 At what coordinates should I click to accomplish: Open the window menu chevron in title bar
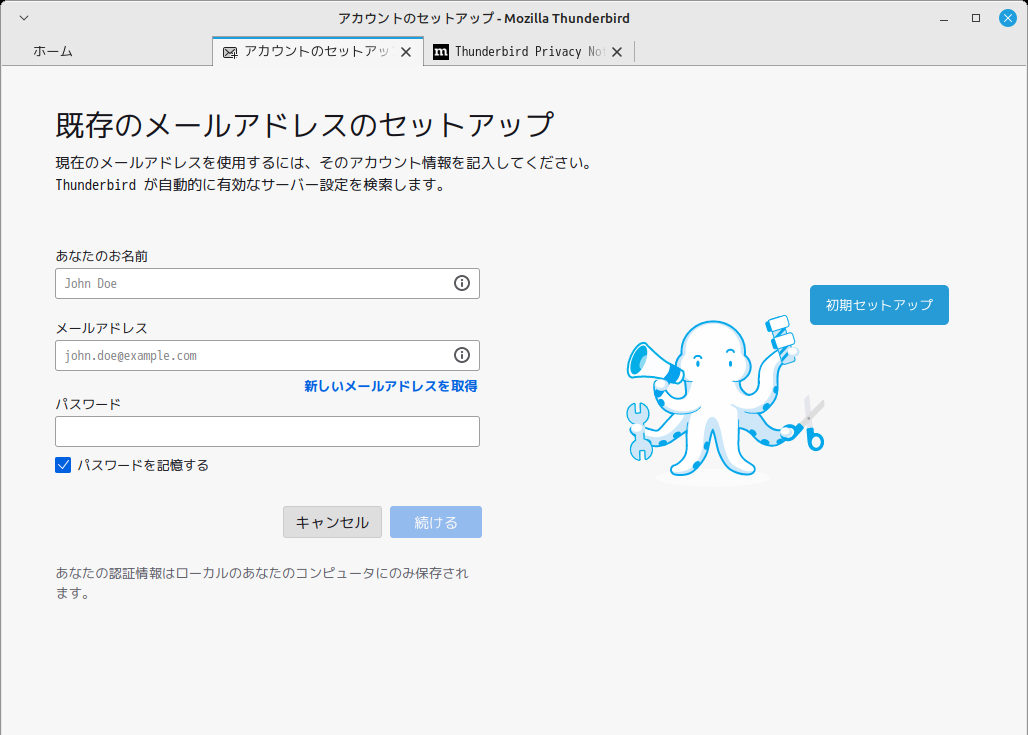tap(24, 18)
